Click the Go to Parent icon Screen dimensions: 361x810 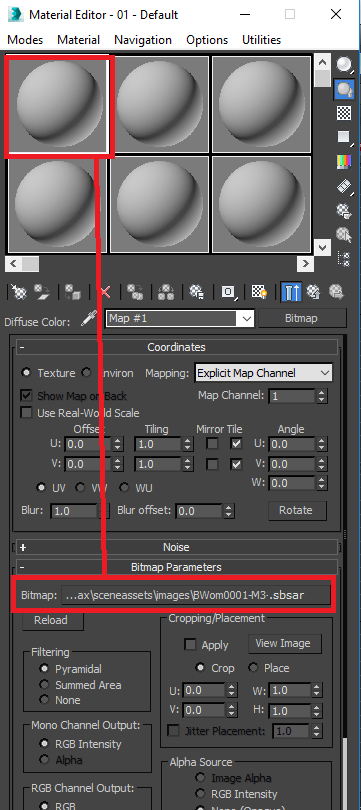313,292
